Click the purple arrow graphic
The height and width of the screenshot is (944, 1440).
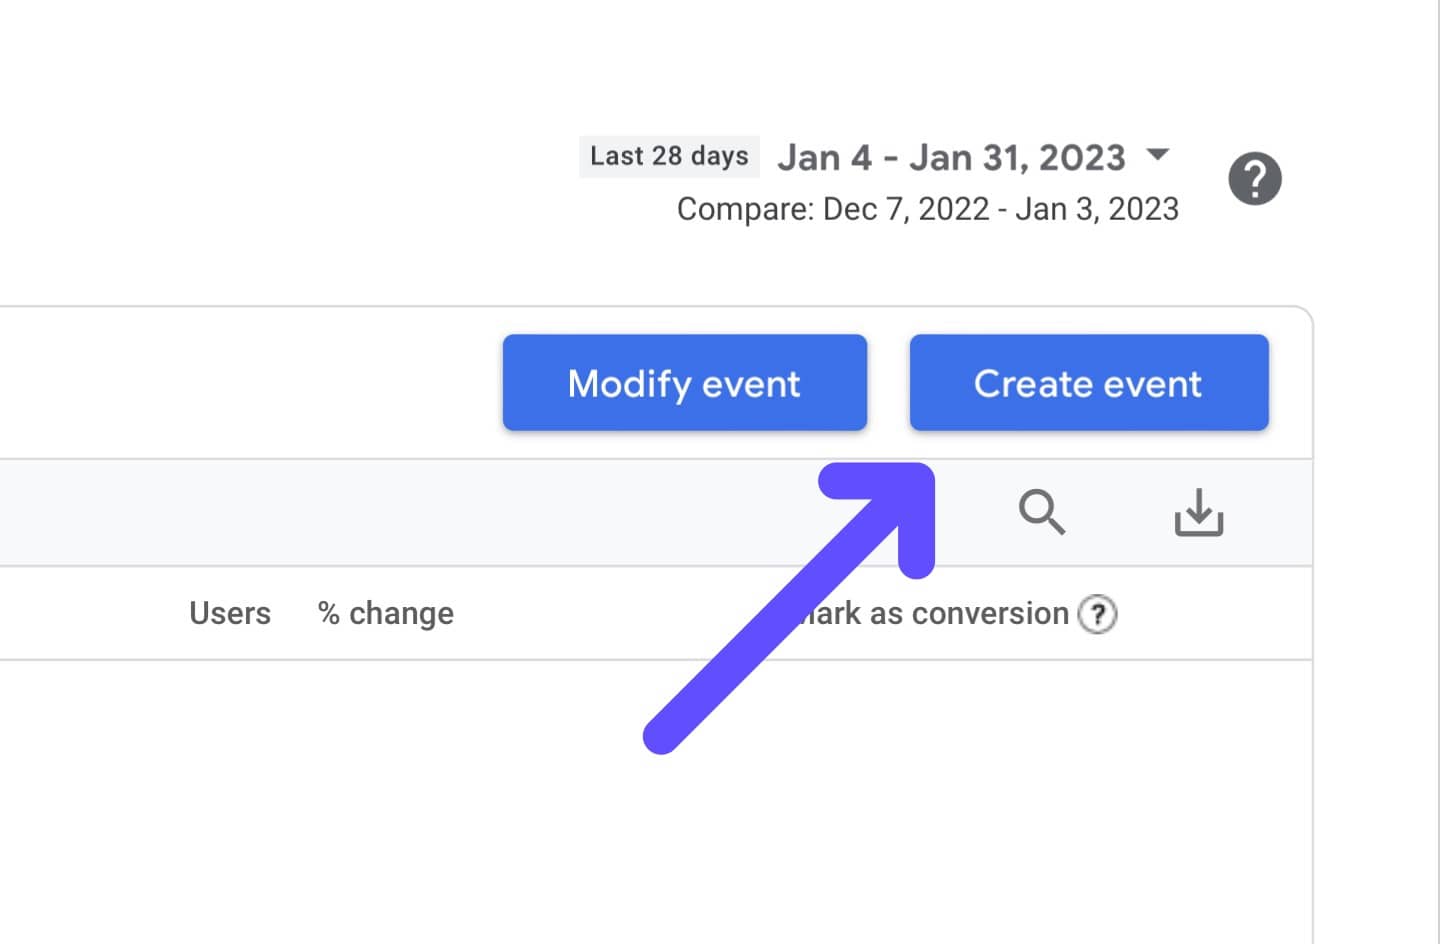coord(790,610)
